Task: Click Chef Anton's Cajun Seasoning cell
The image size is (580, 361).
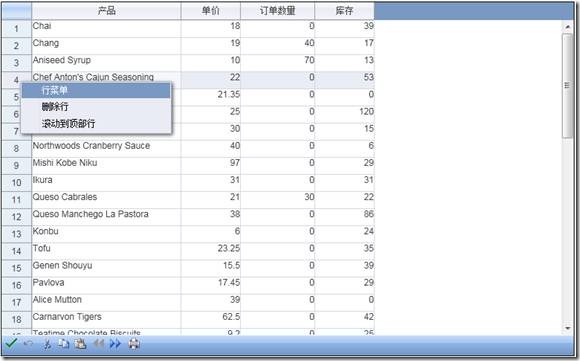Action: click(x=107, y=77)
